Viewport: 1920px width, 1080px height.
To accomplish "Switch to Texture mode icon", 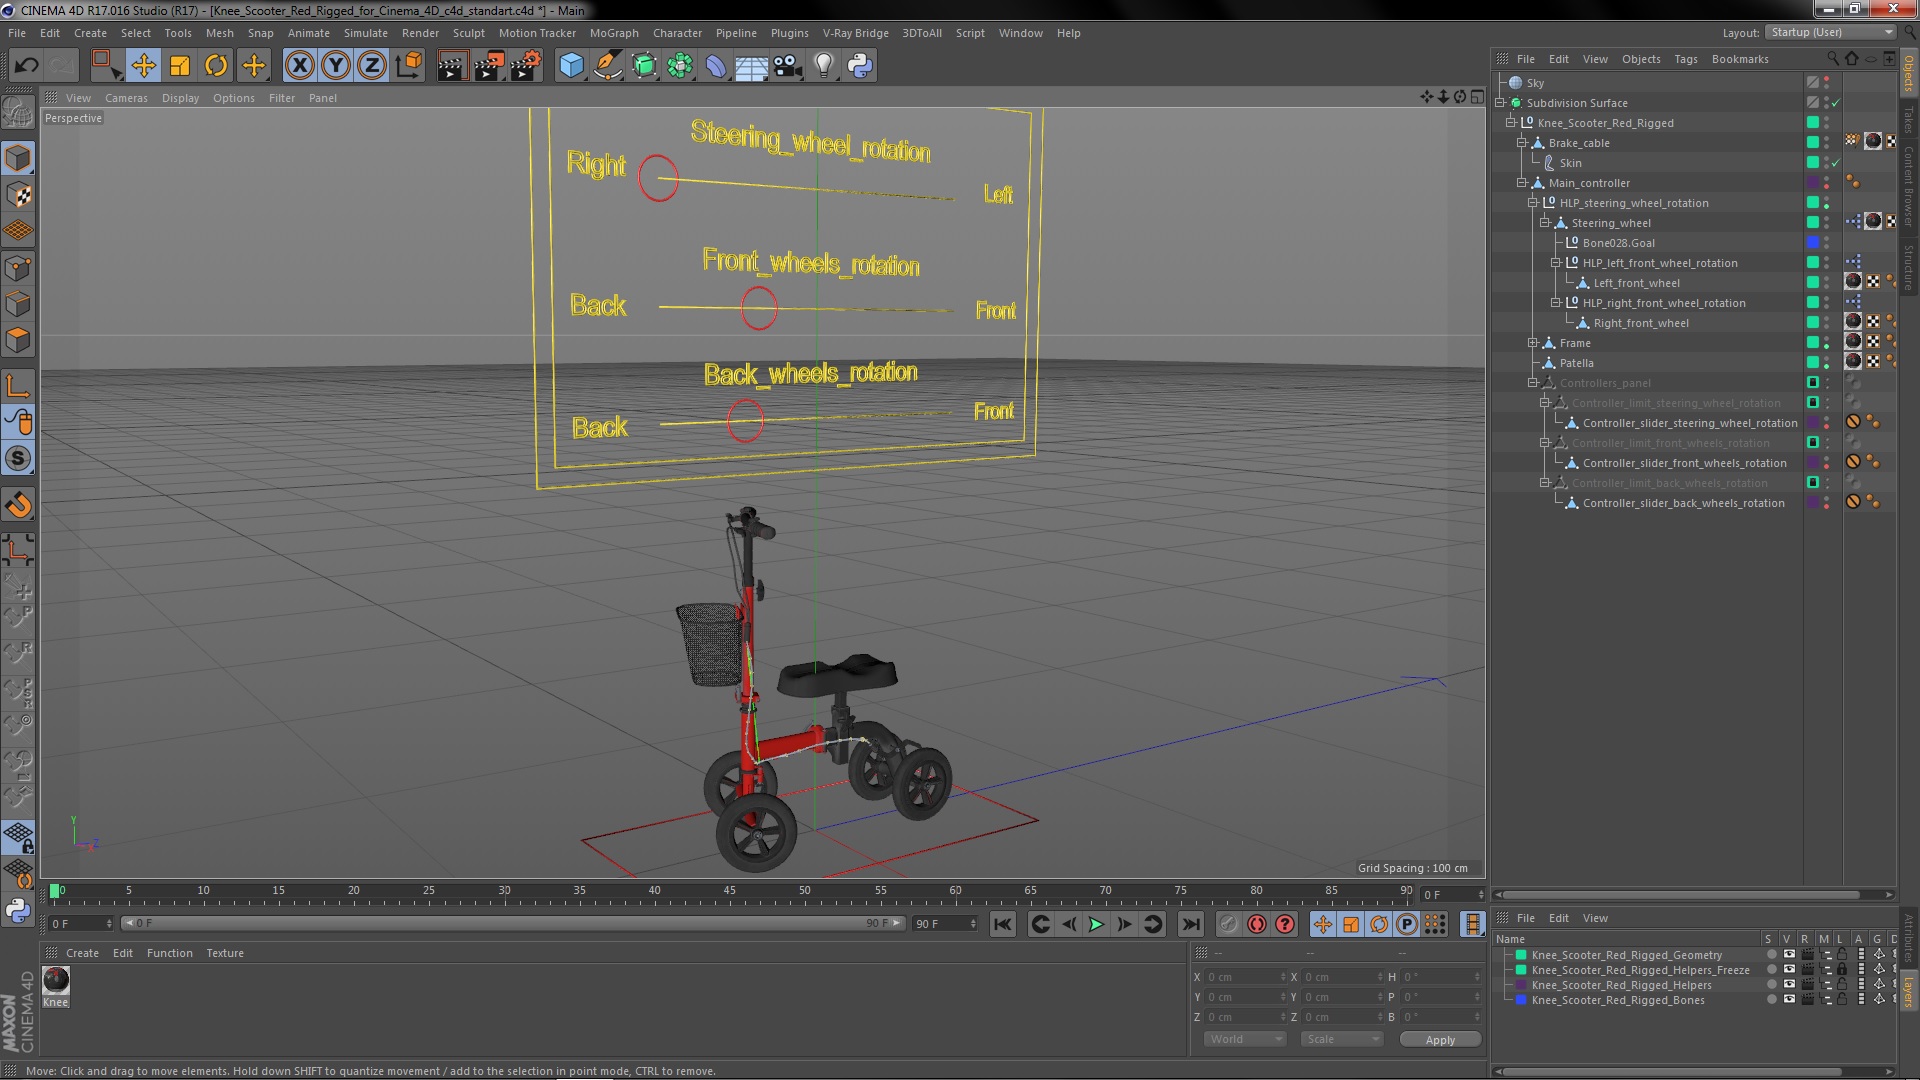I will pyautogui.click(x=18, y=195).
